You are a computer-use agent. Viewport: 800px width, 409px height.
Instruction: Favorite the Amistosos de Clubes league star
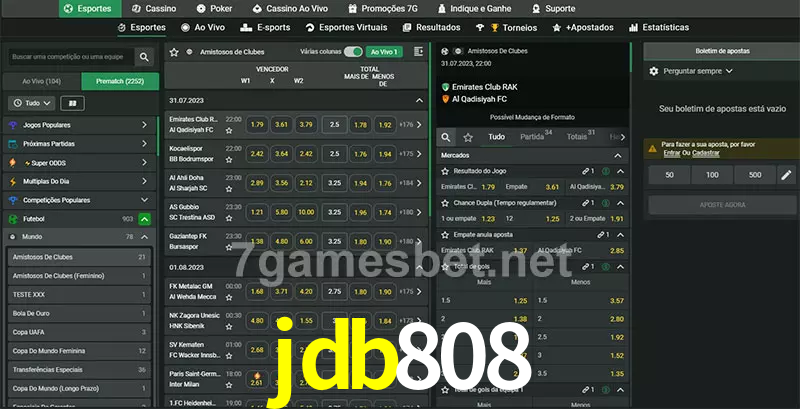click(174, 51)
